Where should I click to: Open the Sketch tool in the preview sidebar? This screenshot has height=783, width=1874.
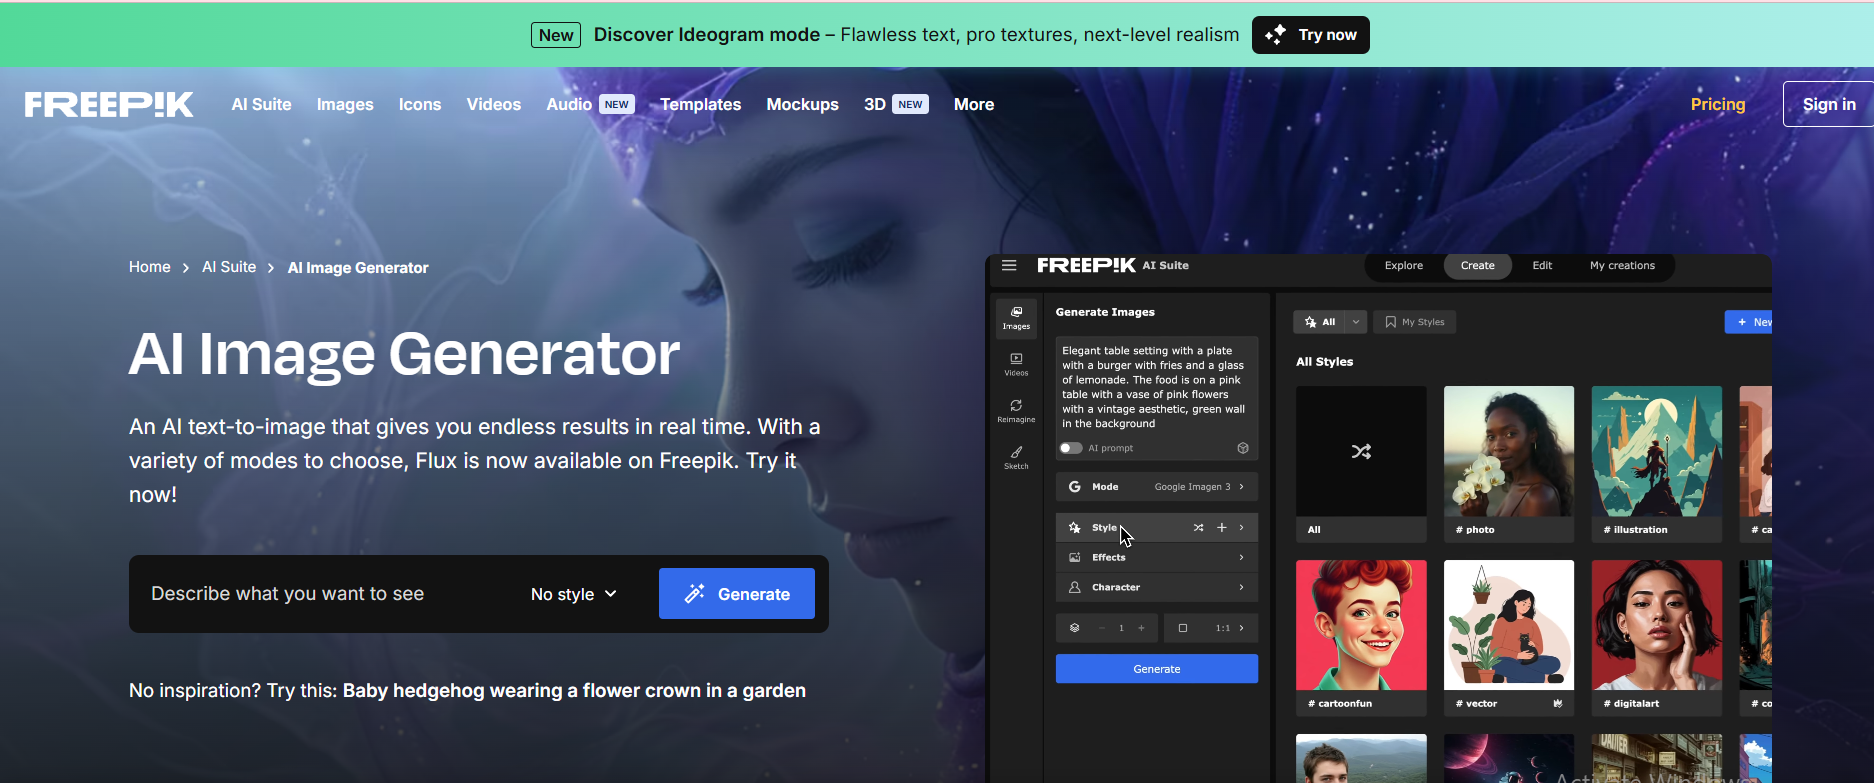coord(1016,457)
